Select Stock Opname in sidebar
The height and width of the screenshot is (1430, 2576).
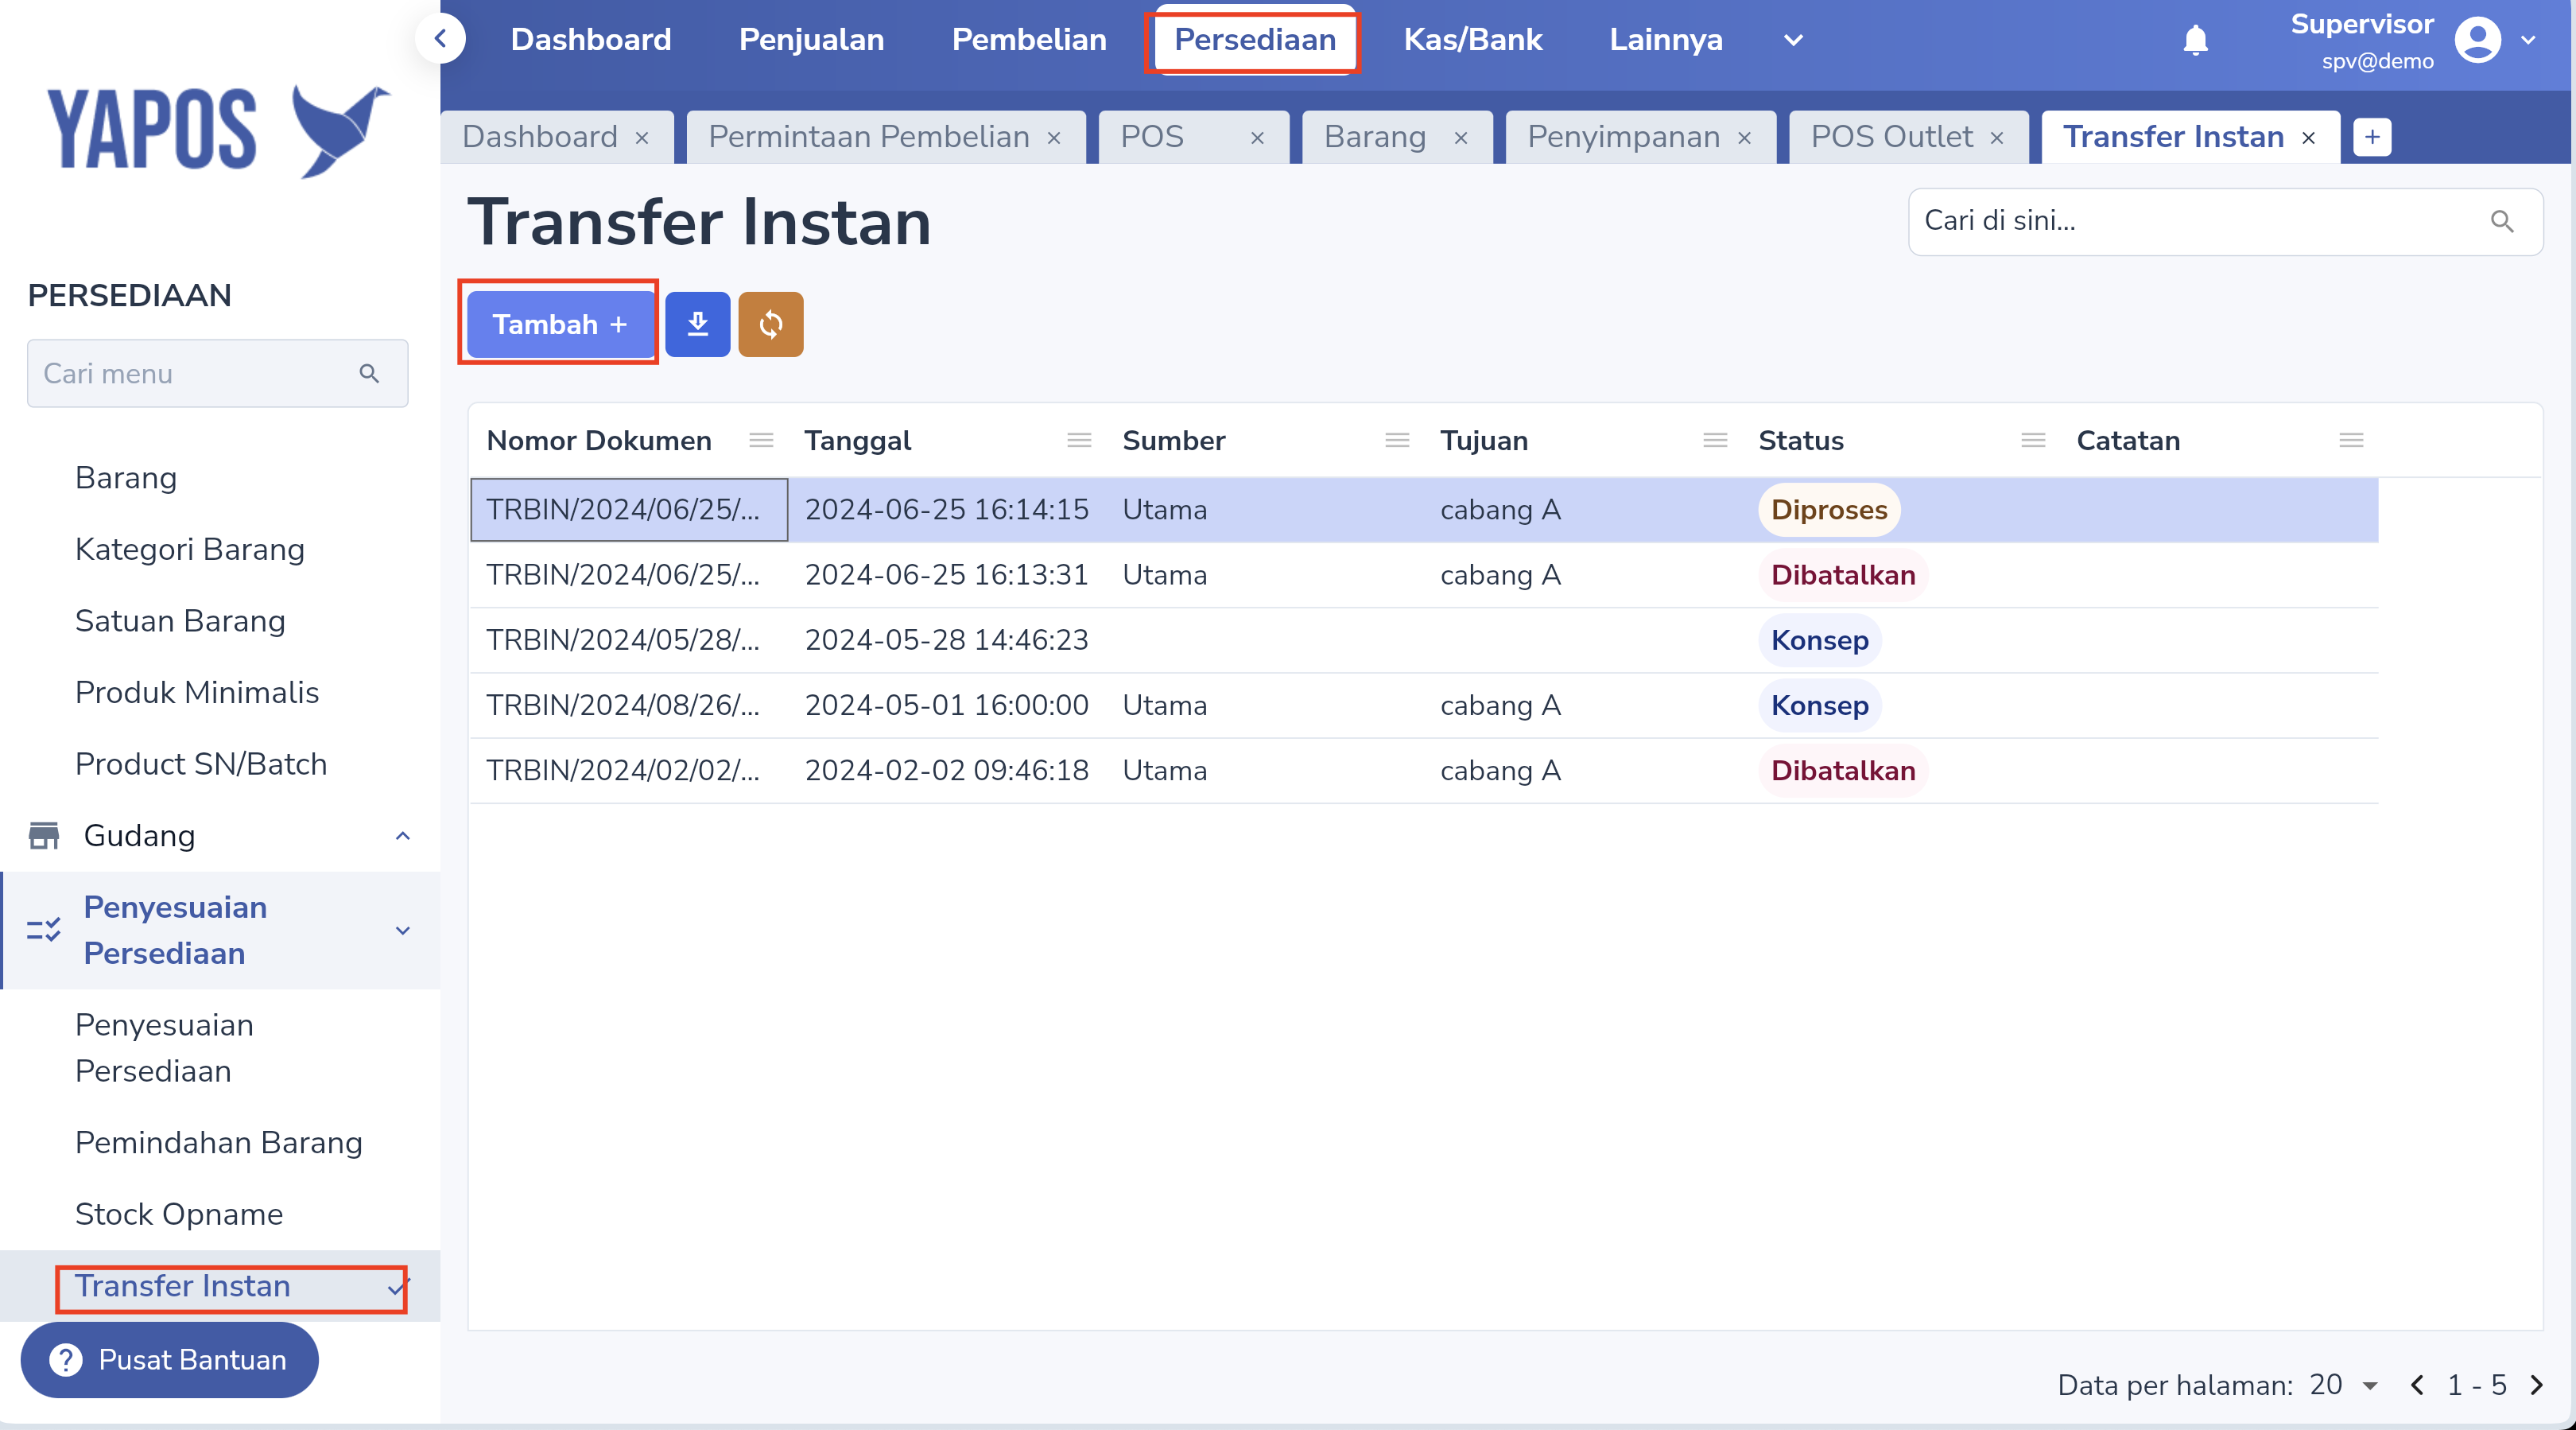pyautogui.click(x=179, y=1214)
